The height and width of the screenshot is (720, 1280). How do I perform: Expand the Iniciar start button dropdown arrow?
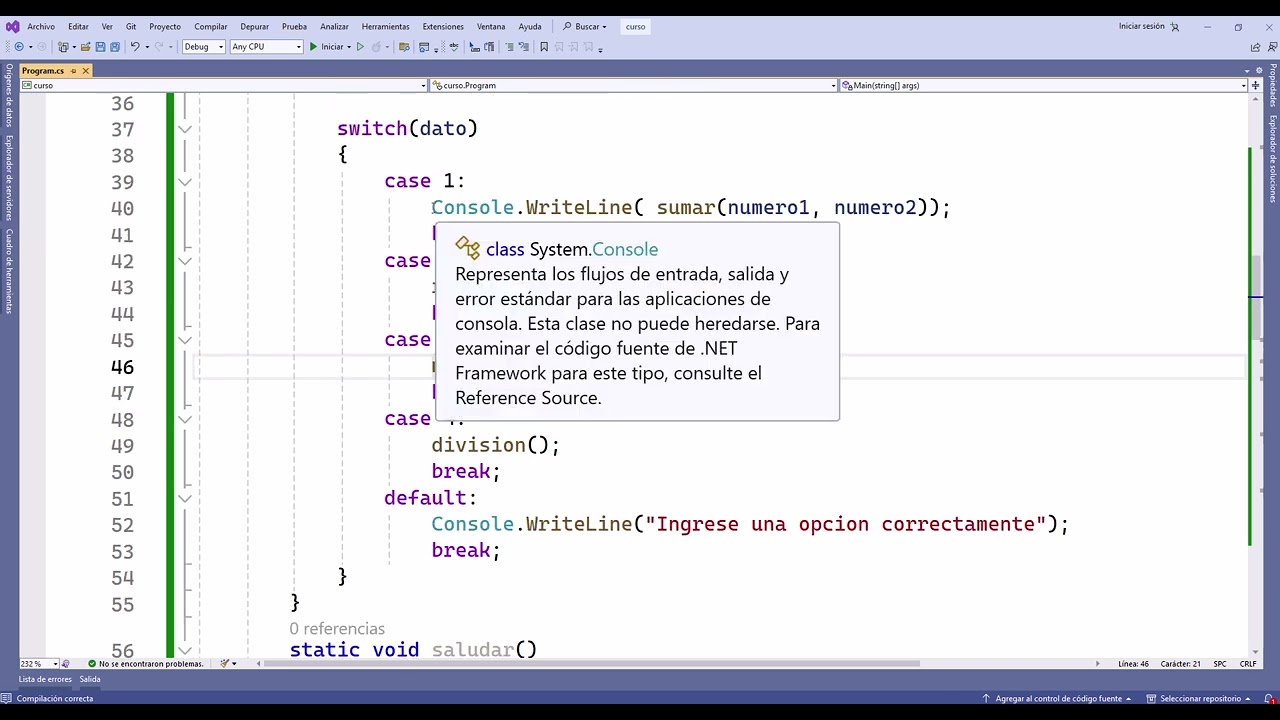coord(349,47)
